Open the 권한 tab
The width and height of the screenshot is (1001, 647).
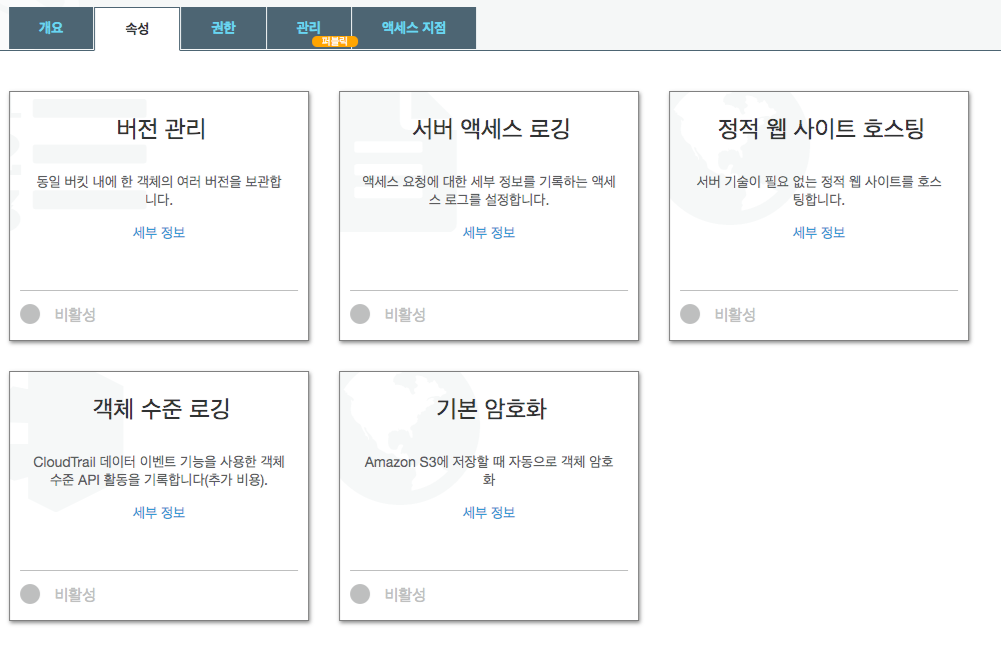click(x=223, y=28)
